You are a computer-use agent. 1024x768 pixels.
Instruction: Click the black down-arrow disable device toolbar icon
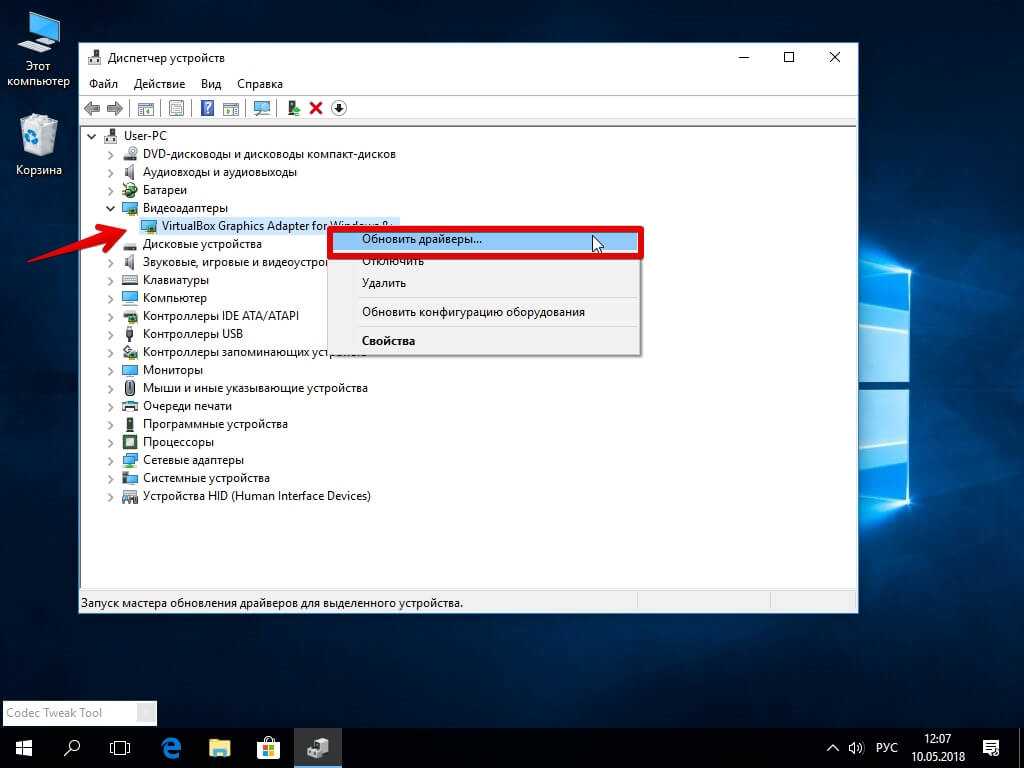339,108
